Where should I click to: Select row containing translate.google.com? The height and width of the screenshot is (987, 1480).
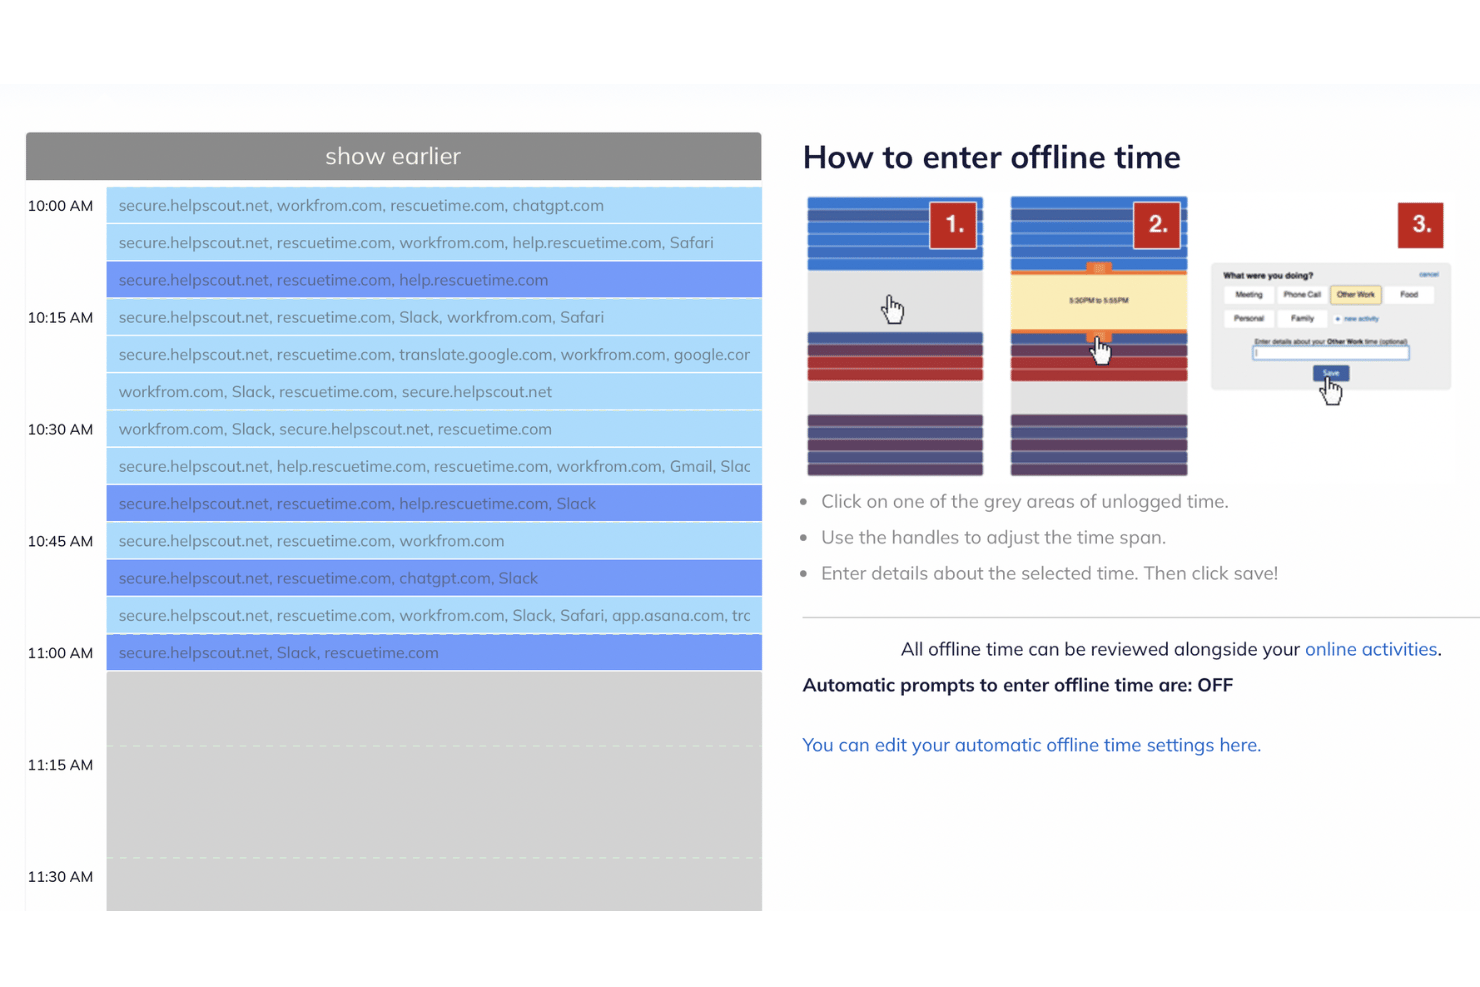(434, 354)
